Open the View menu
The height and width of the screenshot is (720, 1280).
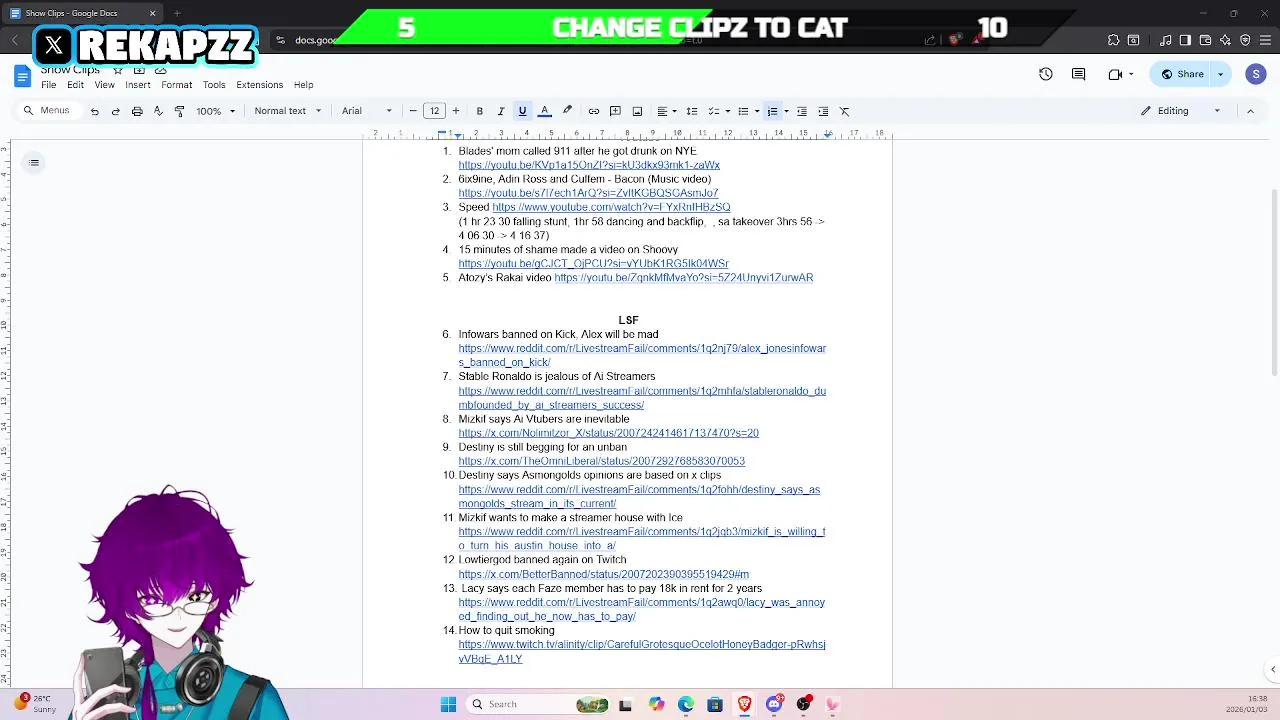tap(104, 85)
